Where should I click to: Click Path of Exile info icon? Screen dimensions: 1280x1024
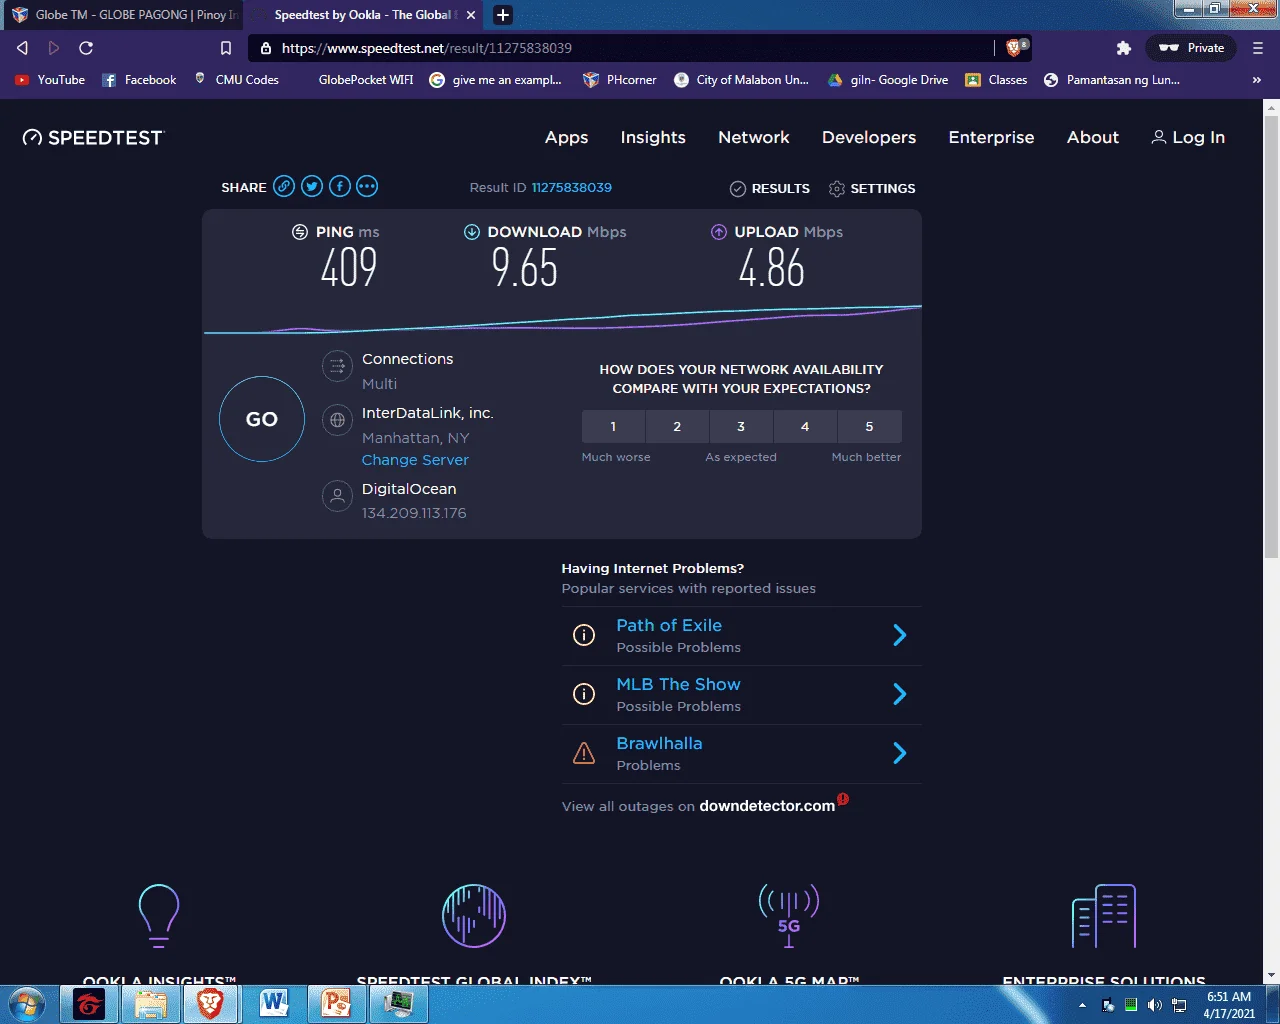click(584, 635)
